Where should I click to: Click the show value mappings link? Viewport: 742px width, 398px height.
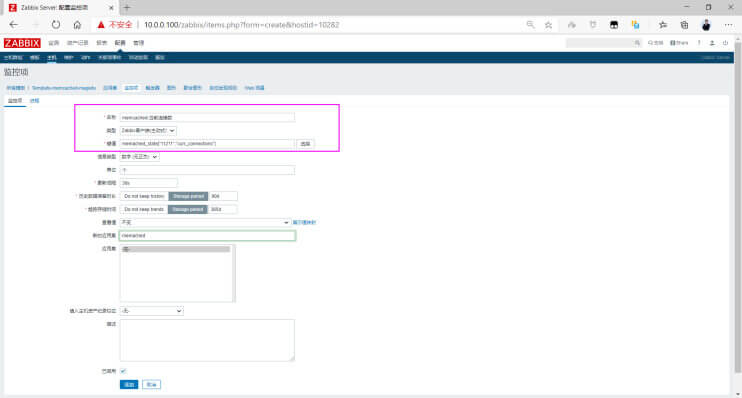point(304,222)
